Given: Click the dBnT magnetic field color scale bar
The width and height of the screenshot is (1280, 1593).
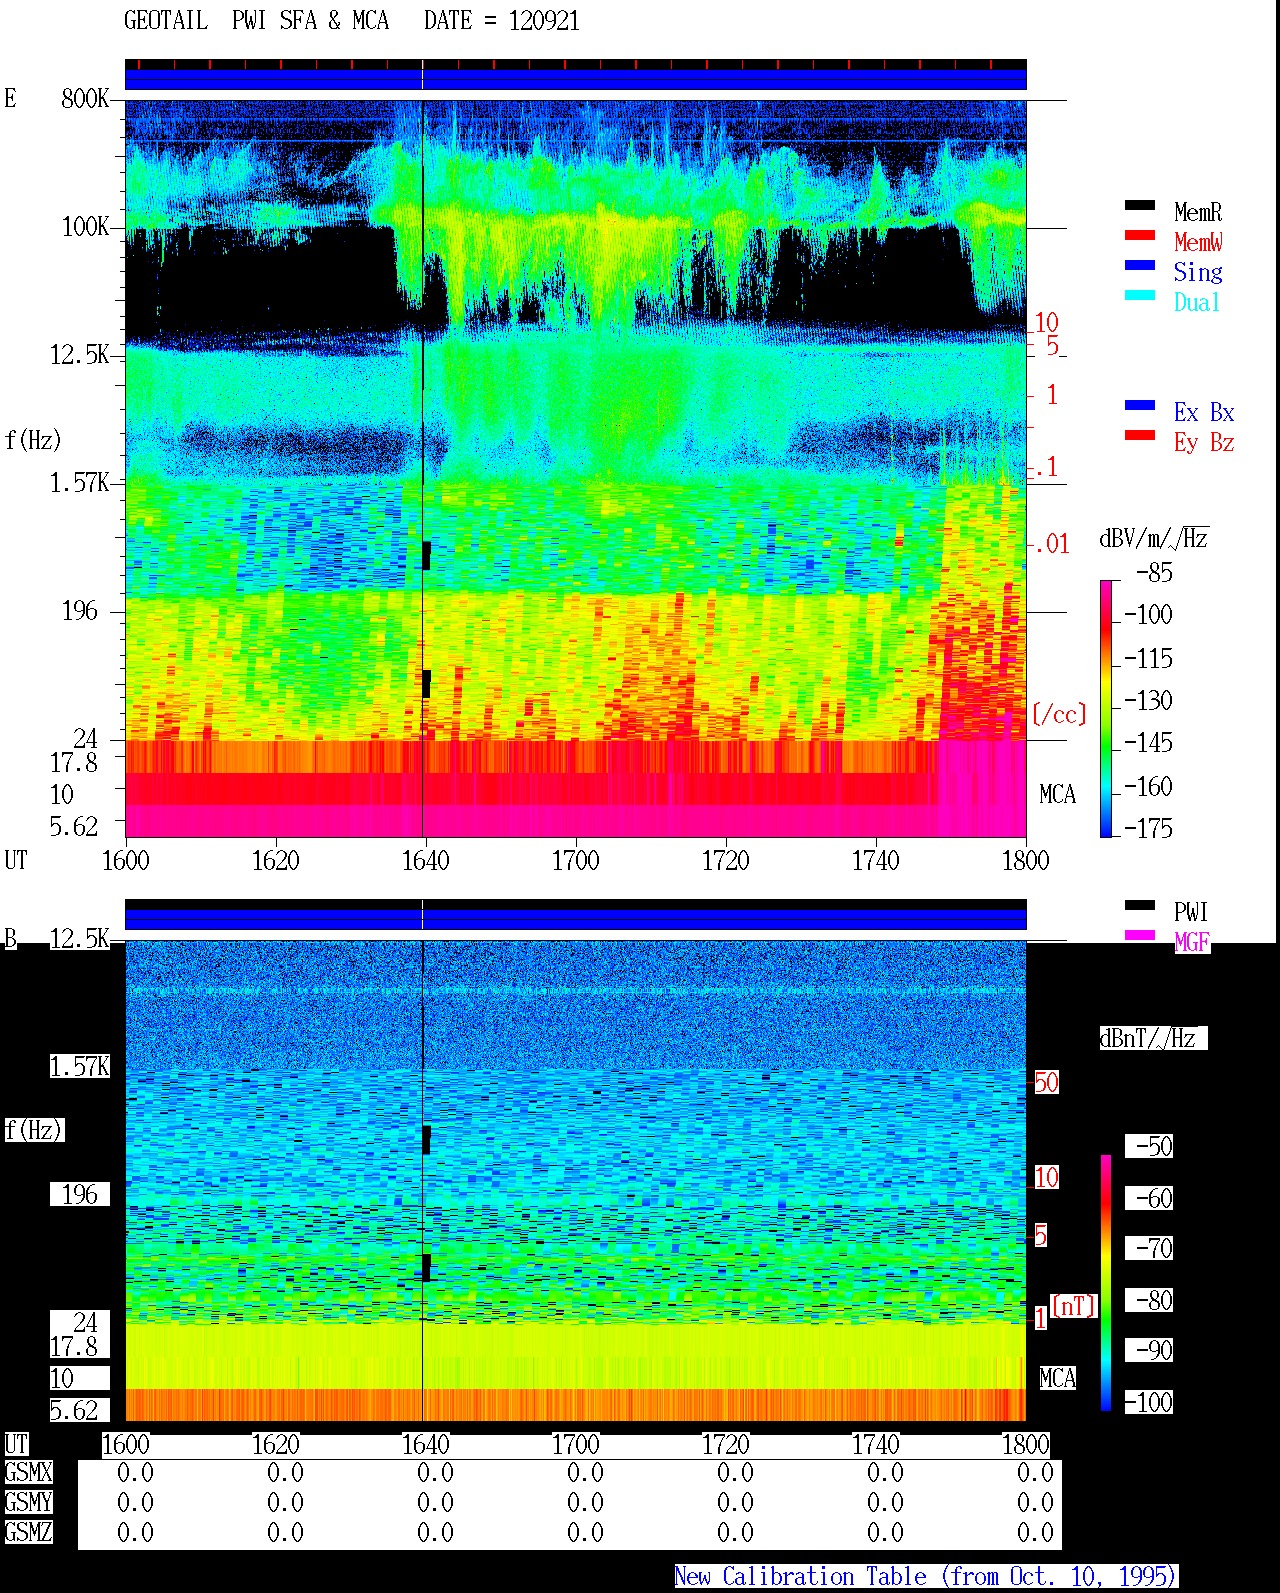Looking at the screenshot, I should point(1106,1283).
